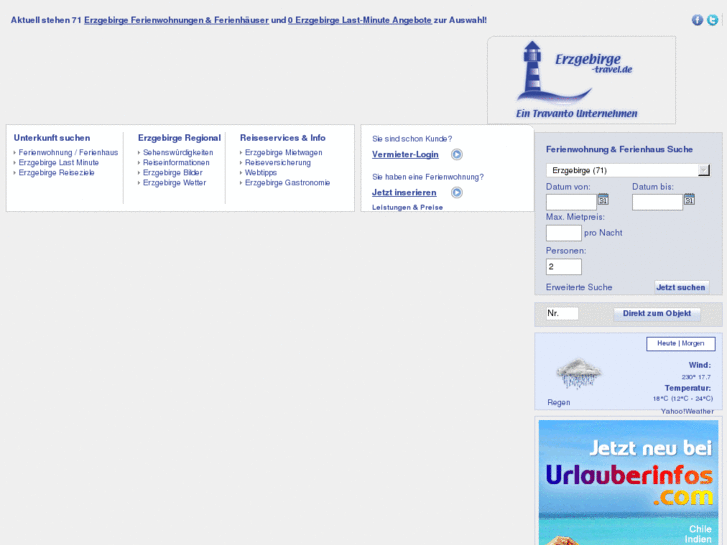
Task: Open Leistungen & Preise link
Action: tap(408, 207)
